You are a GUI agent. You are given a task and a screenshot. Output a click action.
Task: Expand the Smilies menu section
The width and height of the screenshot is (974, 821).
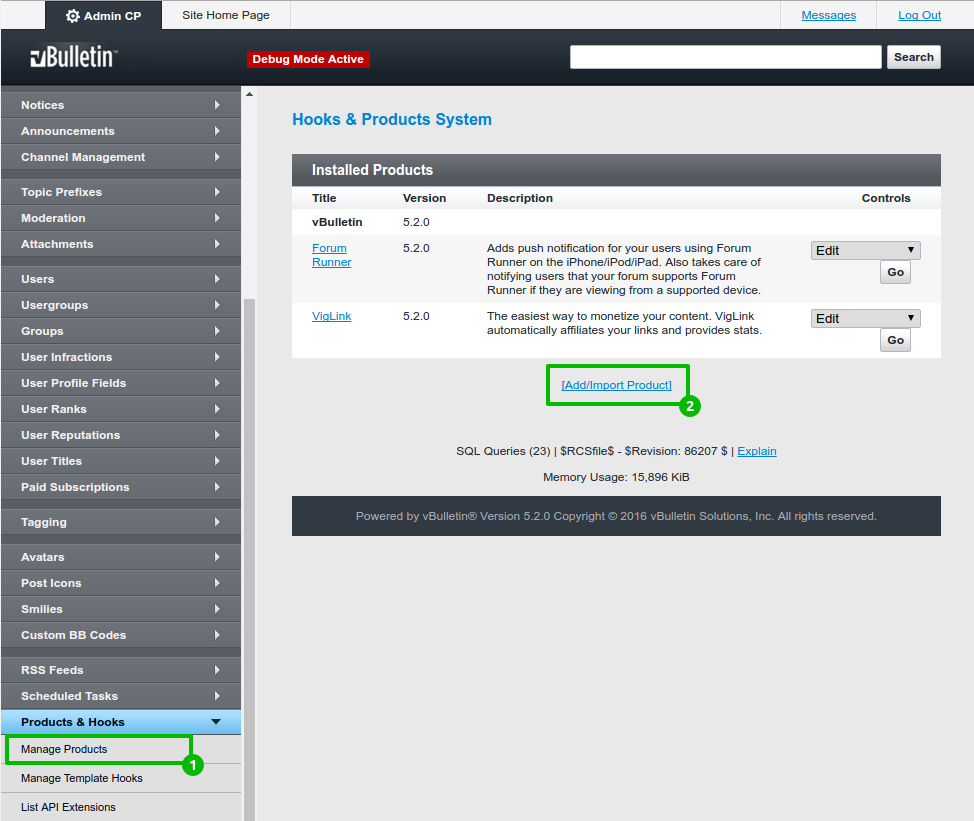tap(121, 609)
